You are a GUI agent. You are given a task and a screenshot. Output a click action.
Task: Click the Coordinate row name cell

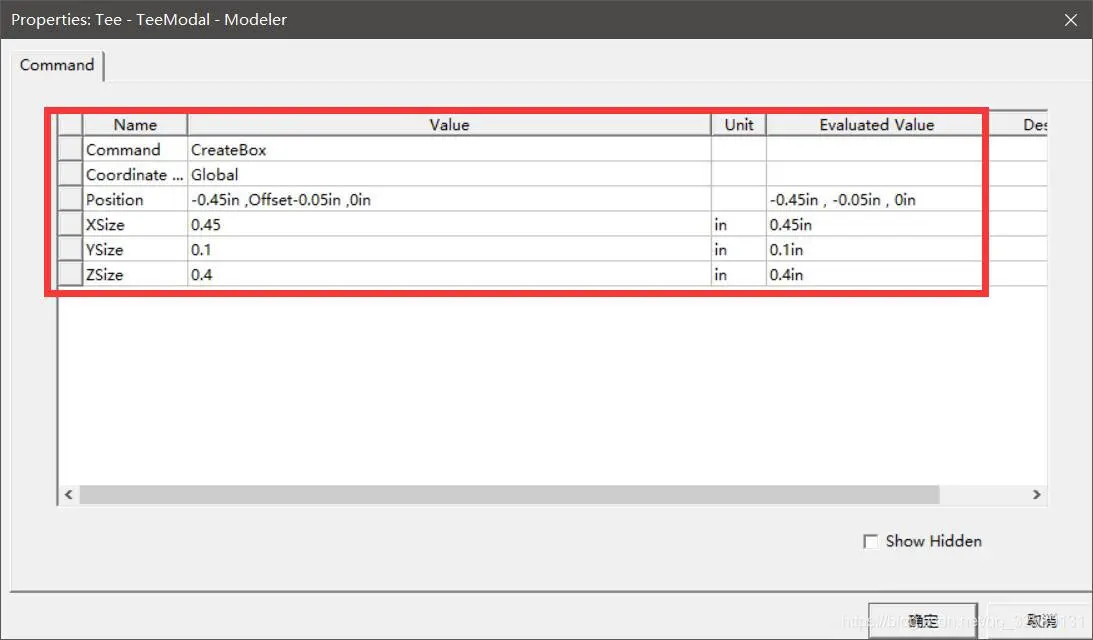click(x=135, y=174)
